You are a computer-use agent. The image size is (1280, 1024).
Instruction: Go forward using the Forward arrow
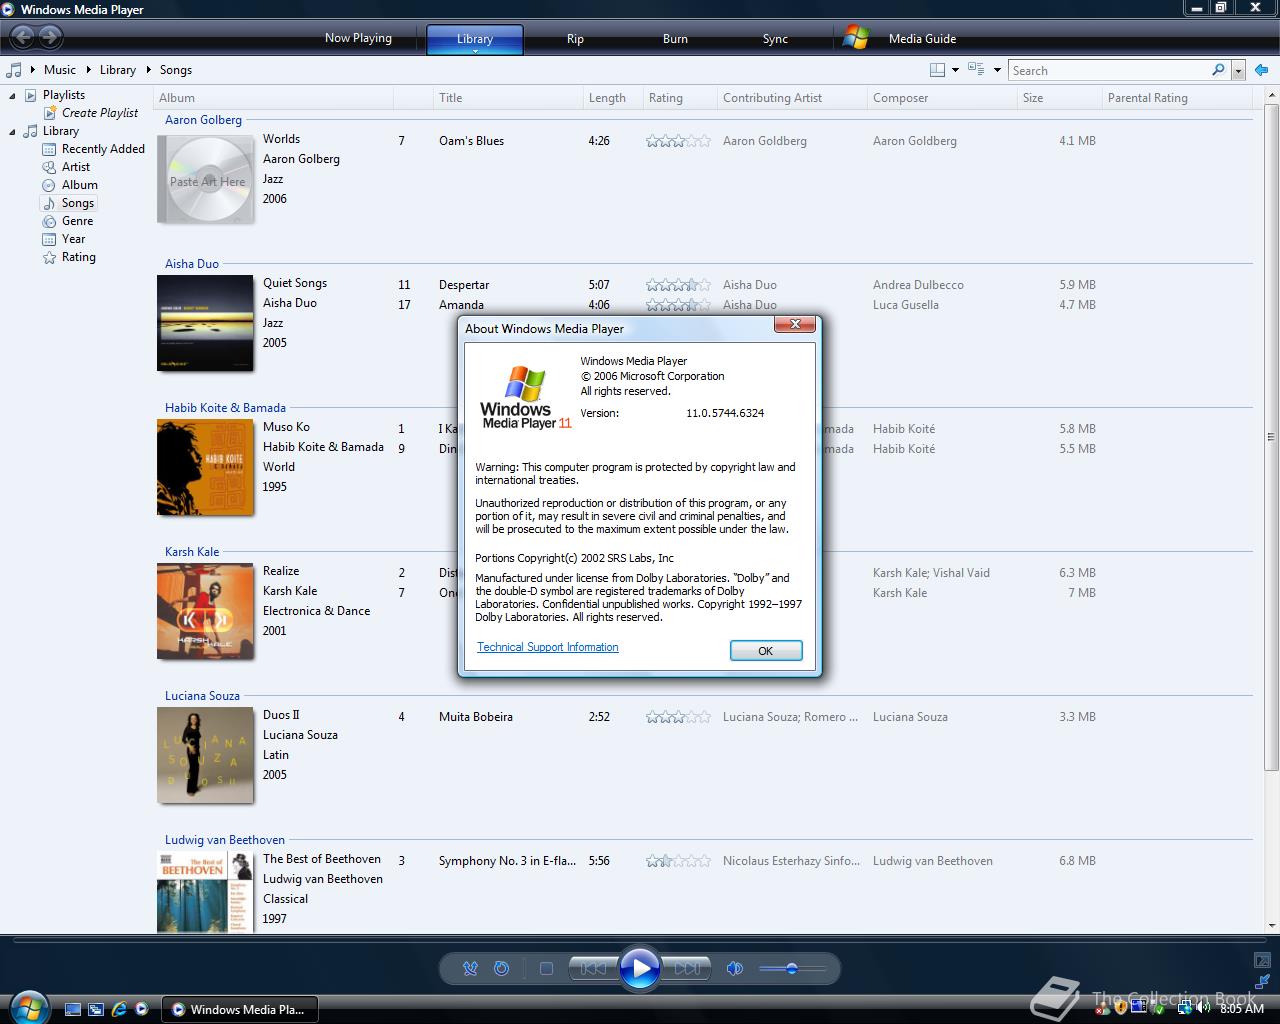(x=50, y=38)
